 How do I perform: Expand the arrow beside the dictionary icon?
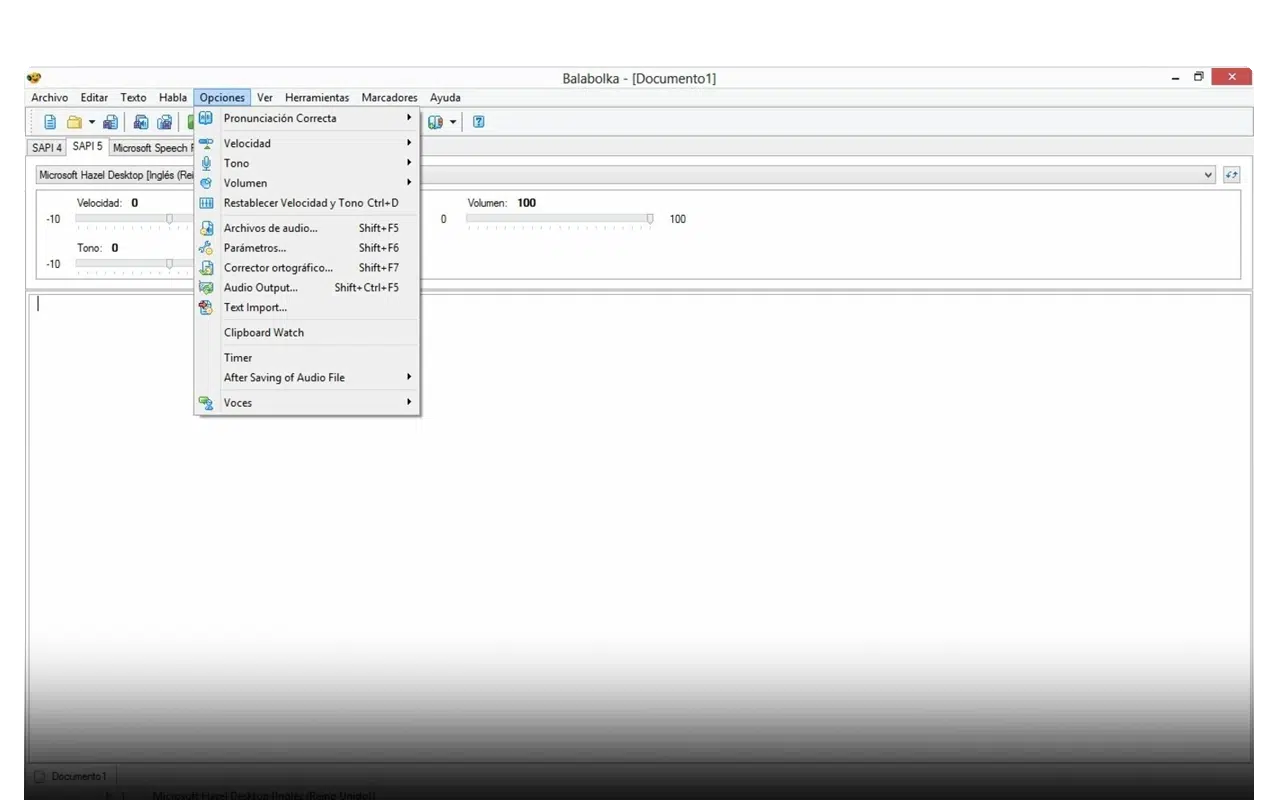[x=453, y=122]
